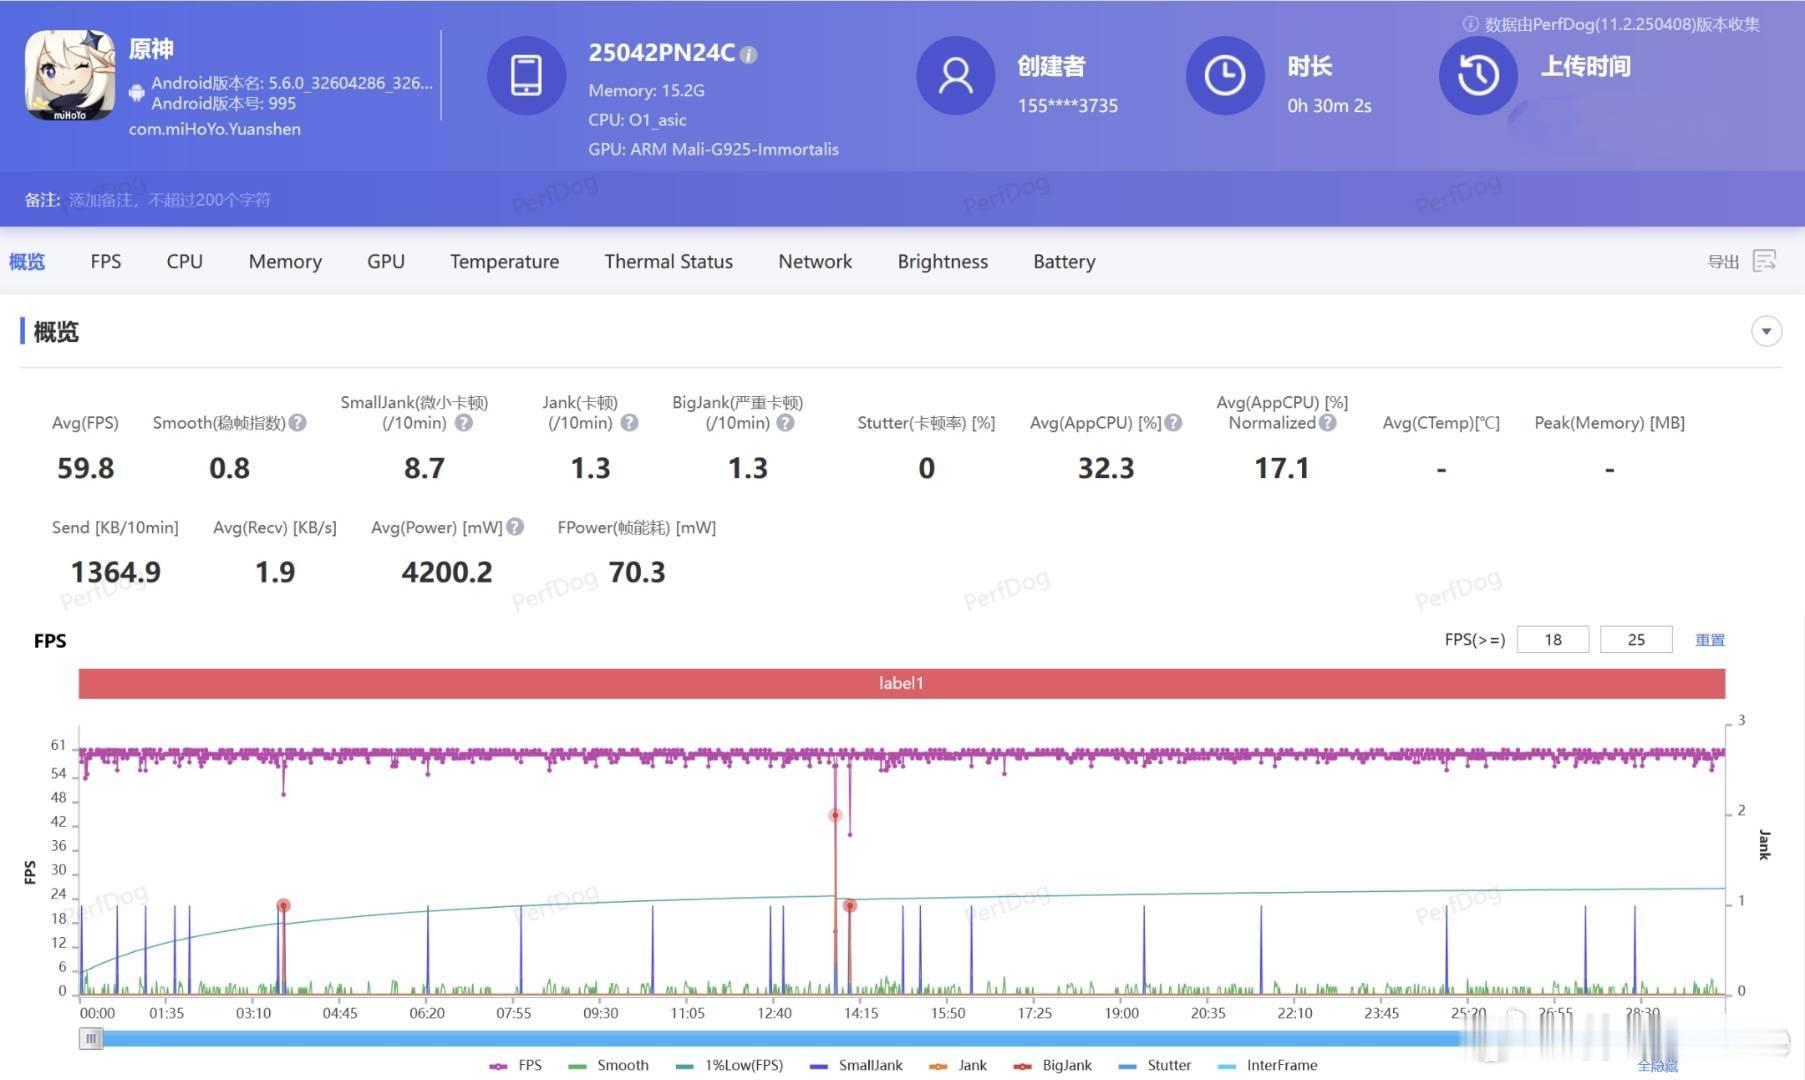Click the duration clock icon
The height and width of the screenshot is (1080, 1805).
click(1224, 76)
